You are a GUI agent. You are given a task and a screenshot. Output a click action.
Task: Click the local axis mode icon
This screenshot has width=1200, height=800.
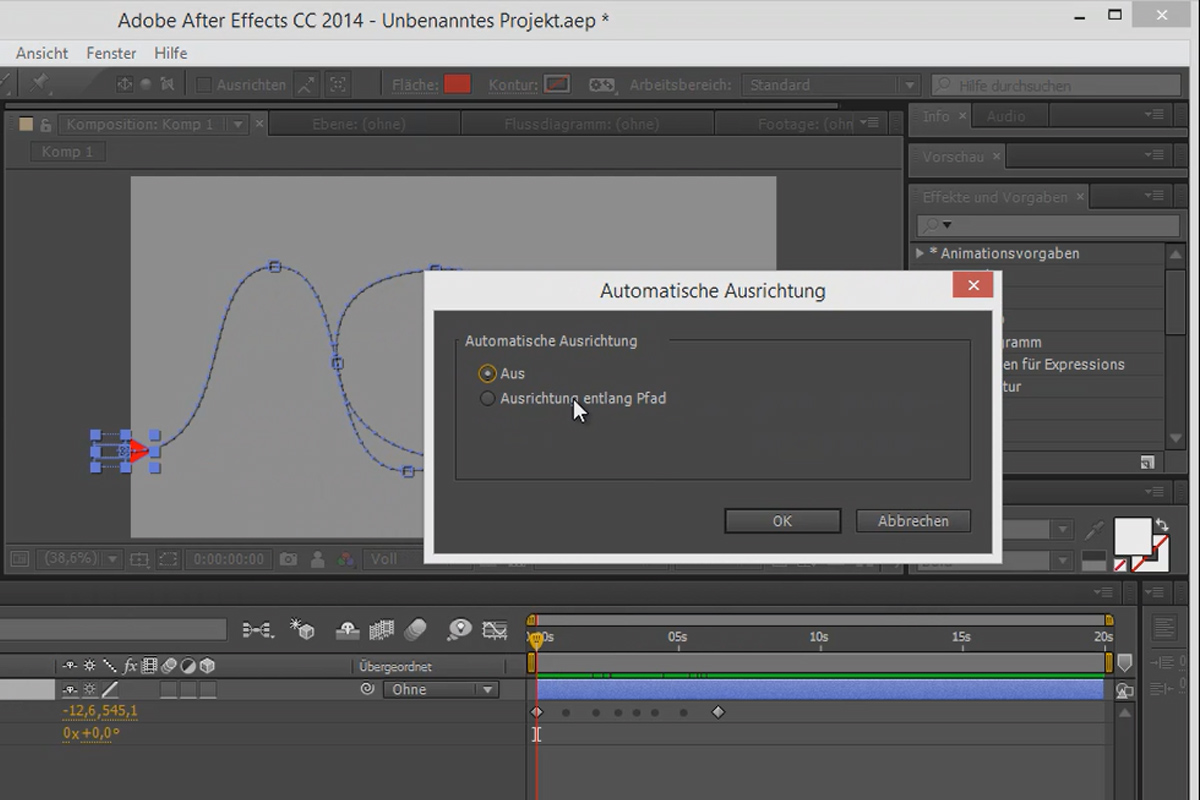[124, 85]
